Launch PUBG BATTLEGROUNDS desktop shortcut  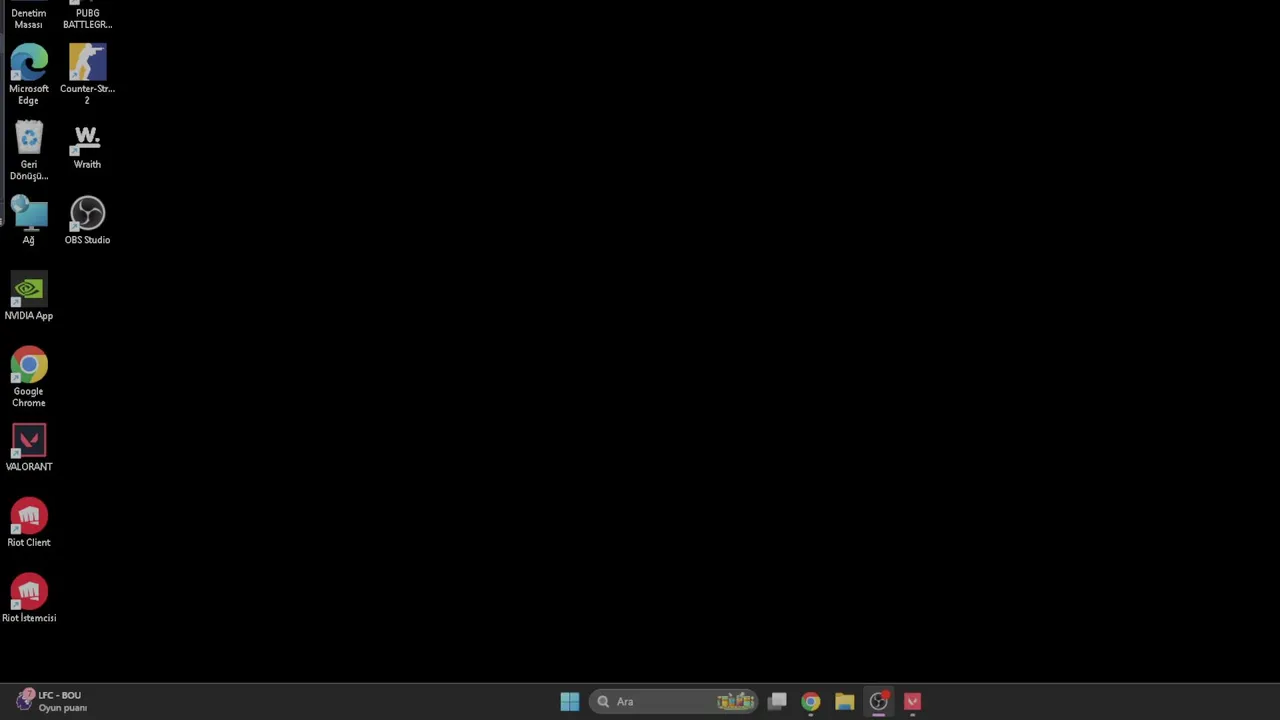point(87,15)
